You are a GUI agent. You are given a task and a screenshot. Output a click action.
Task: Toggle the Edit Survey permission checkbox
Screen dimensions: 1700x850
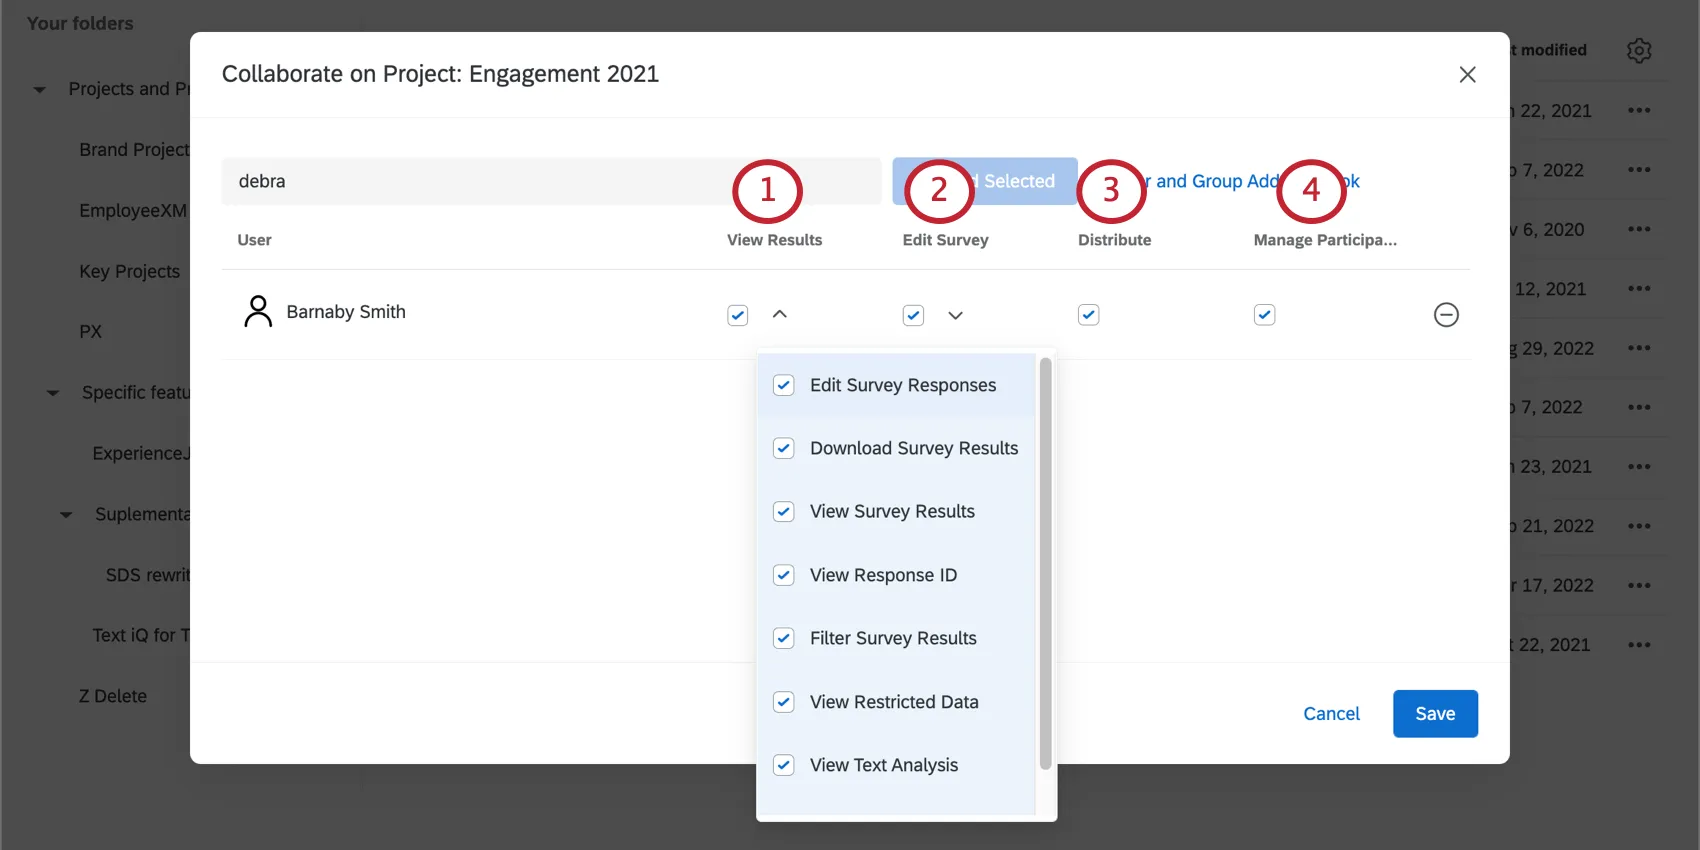click(x=913, y=315)
